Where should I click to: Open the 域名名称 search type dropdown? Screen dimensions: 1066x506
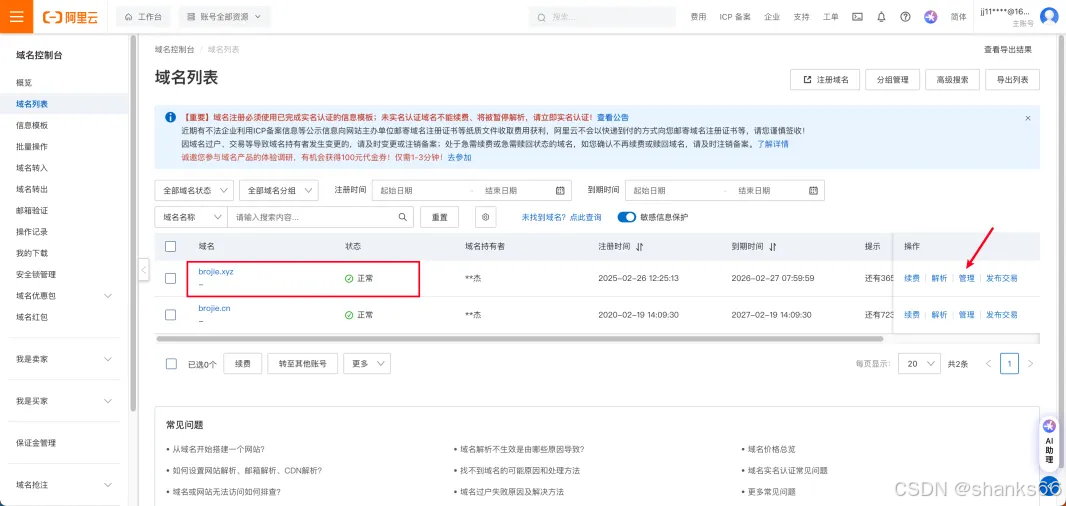(x=191, y=217)
